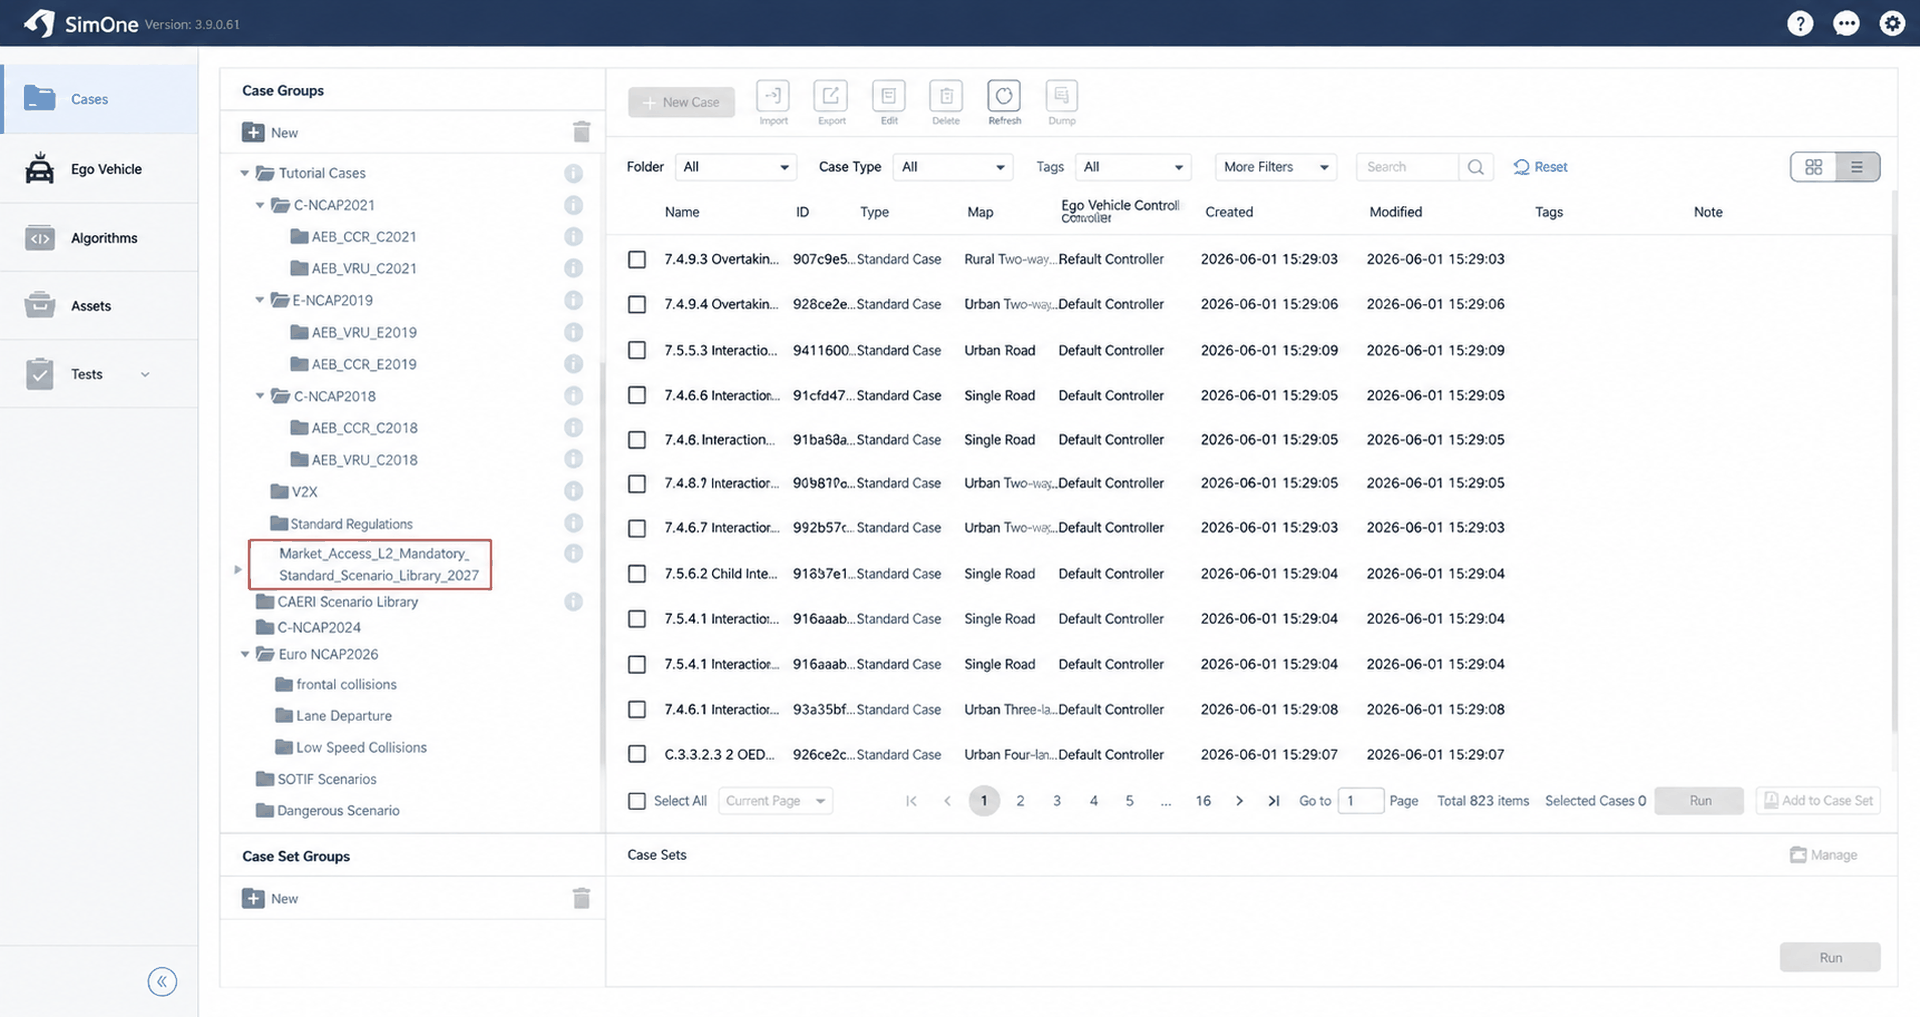
Task: Open the Cases sidebar section
Action: pyautogui.click(x=99, y=99)
